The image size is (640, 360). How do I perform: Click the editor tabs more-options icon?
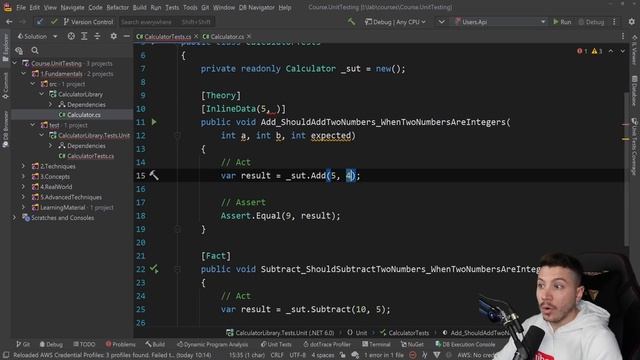[x=623, y=37]
